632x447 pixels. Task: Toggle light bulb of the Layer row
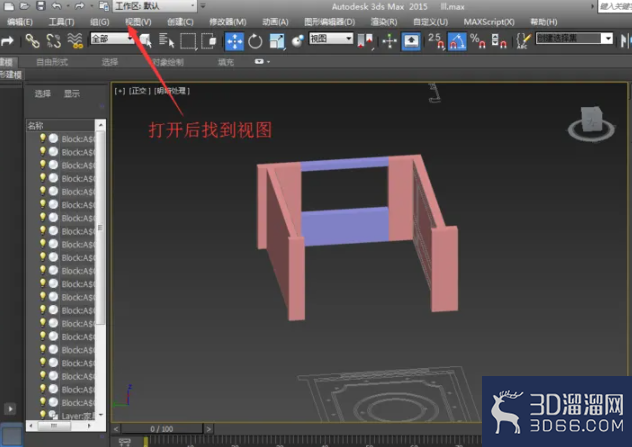43,414
